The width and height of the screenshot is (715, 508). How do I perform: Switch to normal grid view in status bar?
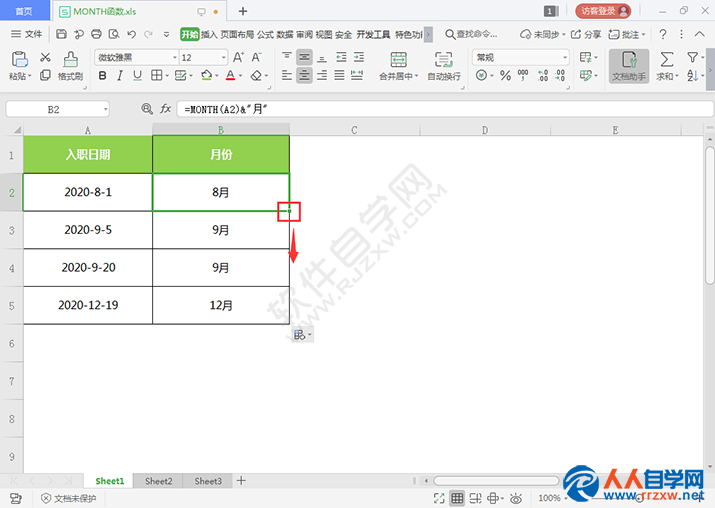click(x=457, y=498)
